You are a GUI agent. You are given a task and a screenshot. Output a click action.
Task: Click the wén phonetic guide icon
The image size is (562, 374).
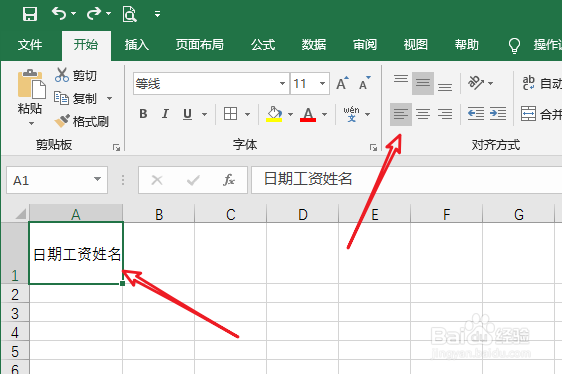point(351,114)
